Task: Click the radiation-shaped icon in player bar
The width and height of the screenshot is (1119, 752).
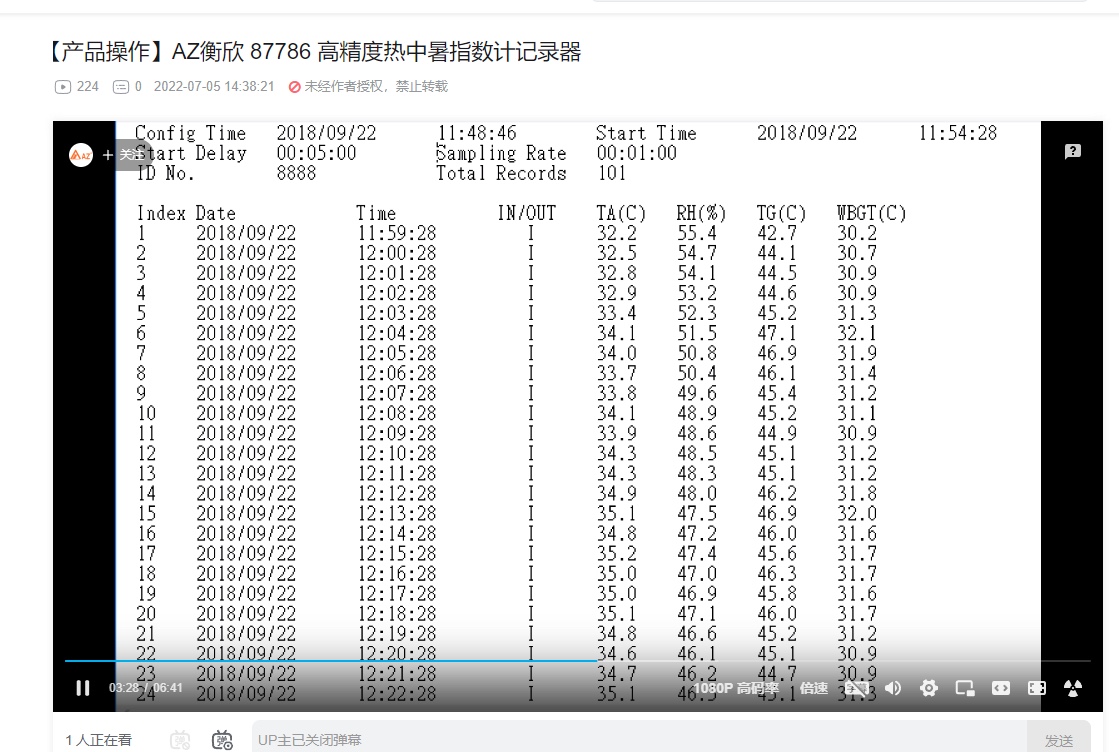Action: click(x=1073, y=688)
